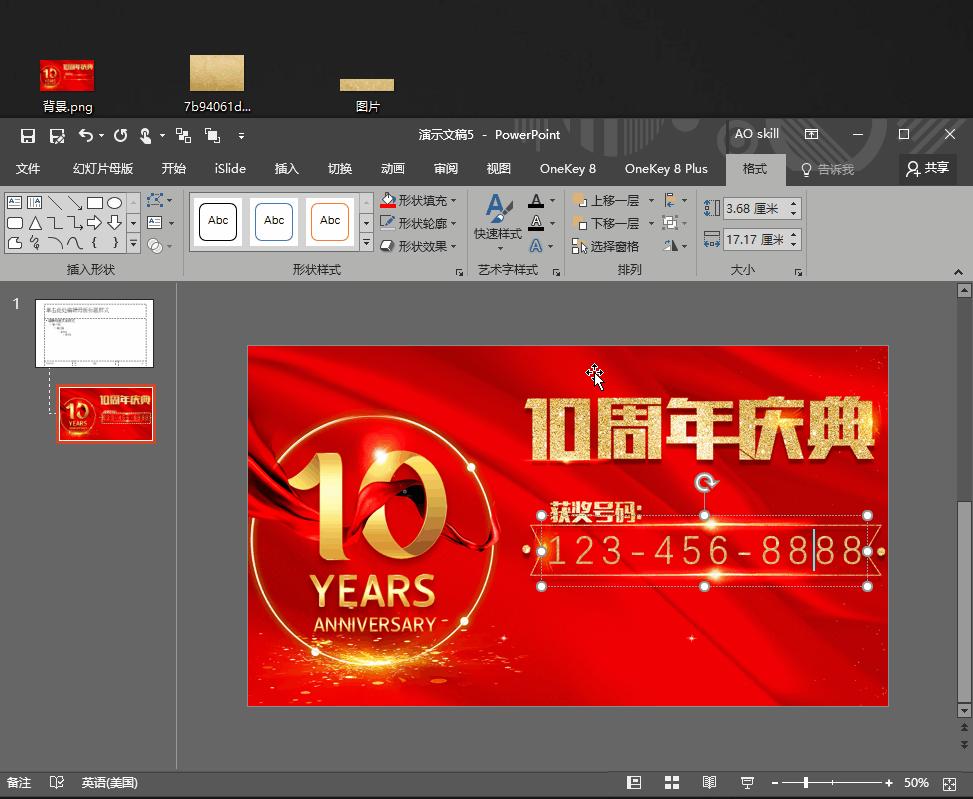Click the Undo icon in Quick Access Toolbar
This screenshot has width=973, height=799.
88,135
